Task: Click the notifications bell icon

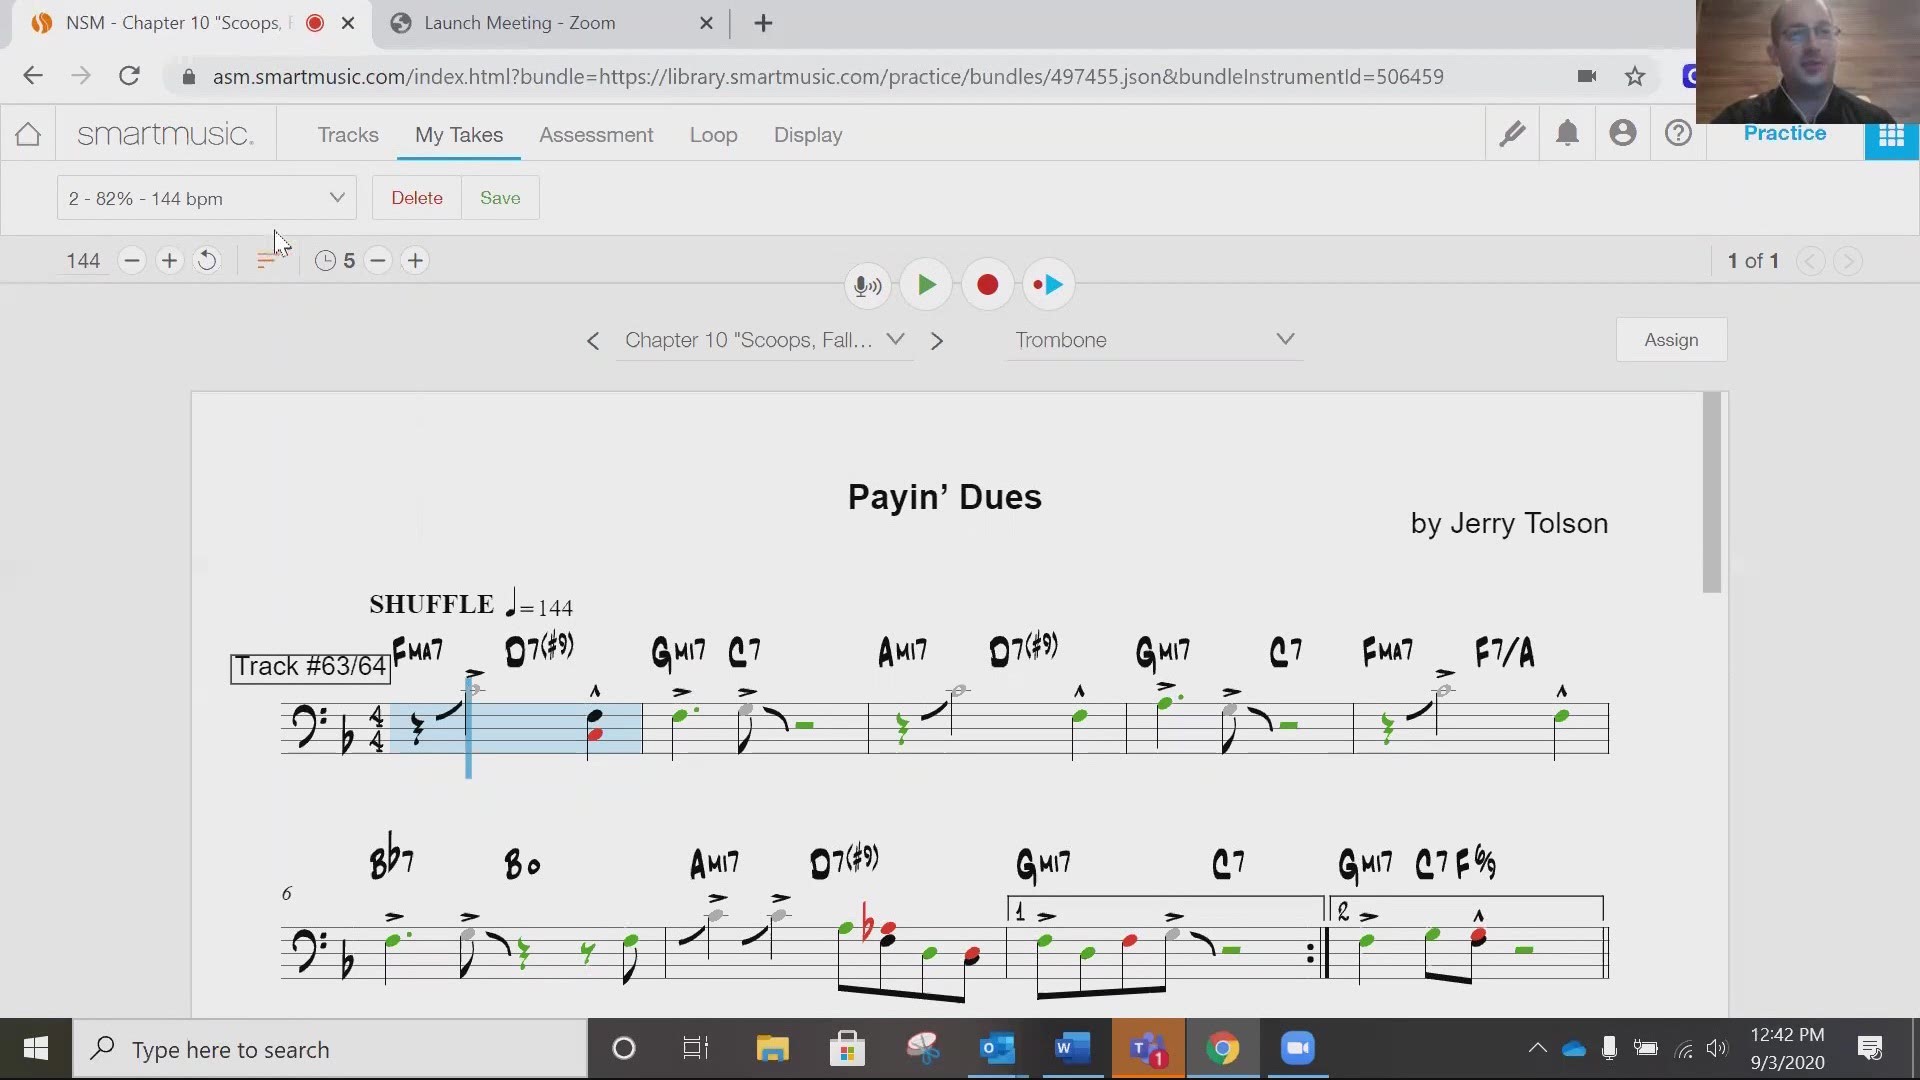Action: tap(1567, 132)
